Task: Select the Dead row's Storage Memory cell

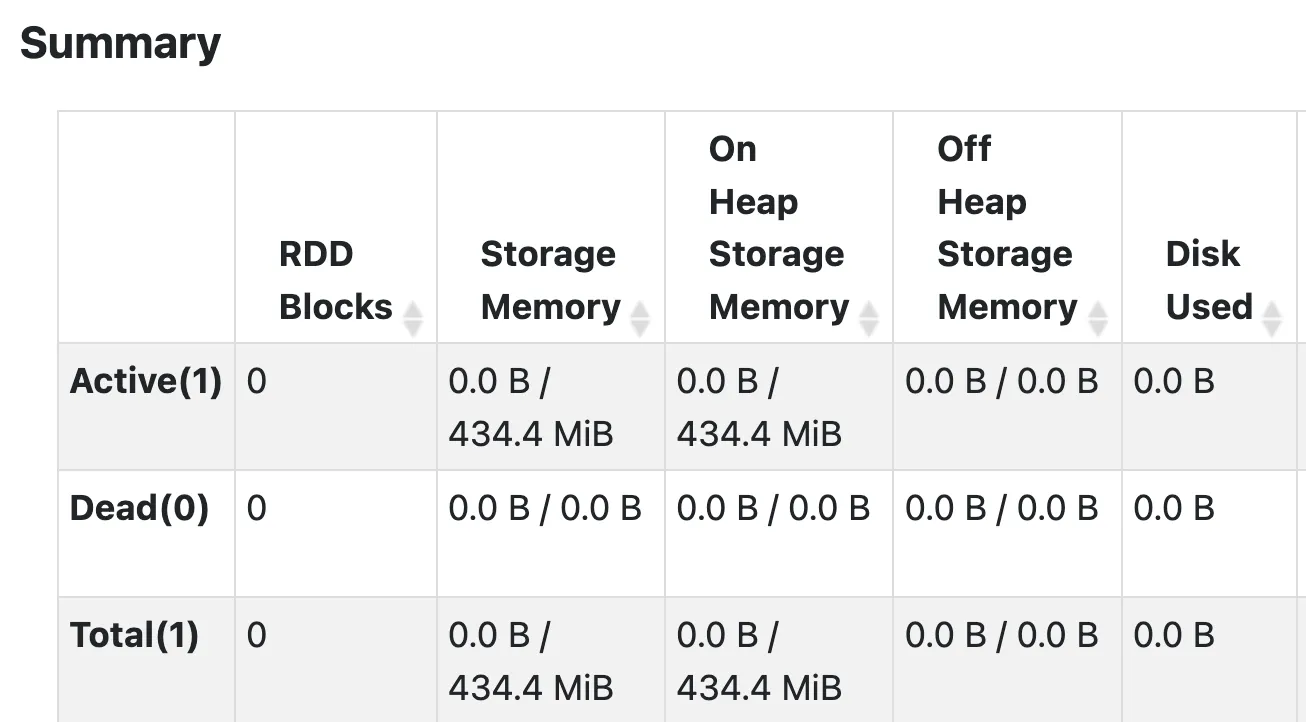Action: pos(544,508)
